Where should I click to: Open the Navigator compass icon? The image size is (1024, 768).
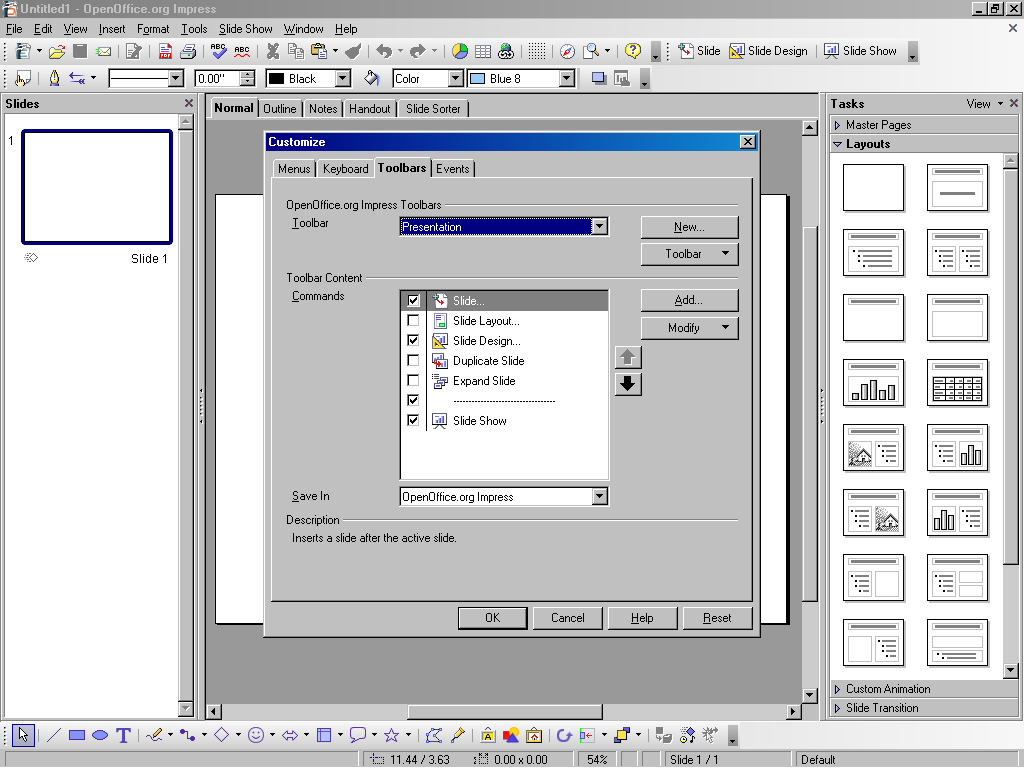pos(568,51)
